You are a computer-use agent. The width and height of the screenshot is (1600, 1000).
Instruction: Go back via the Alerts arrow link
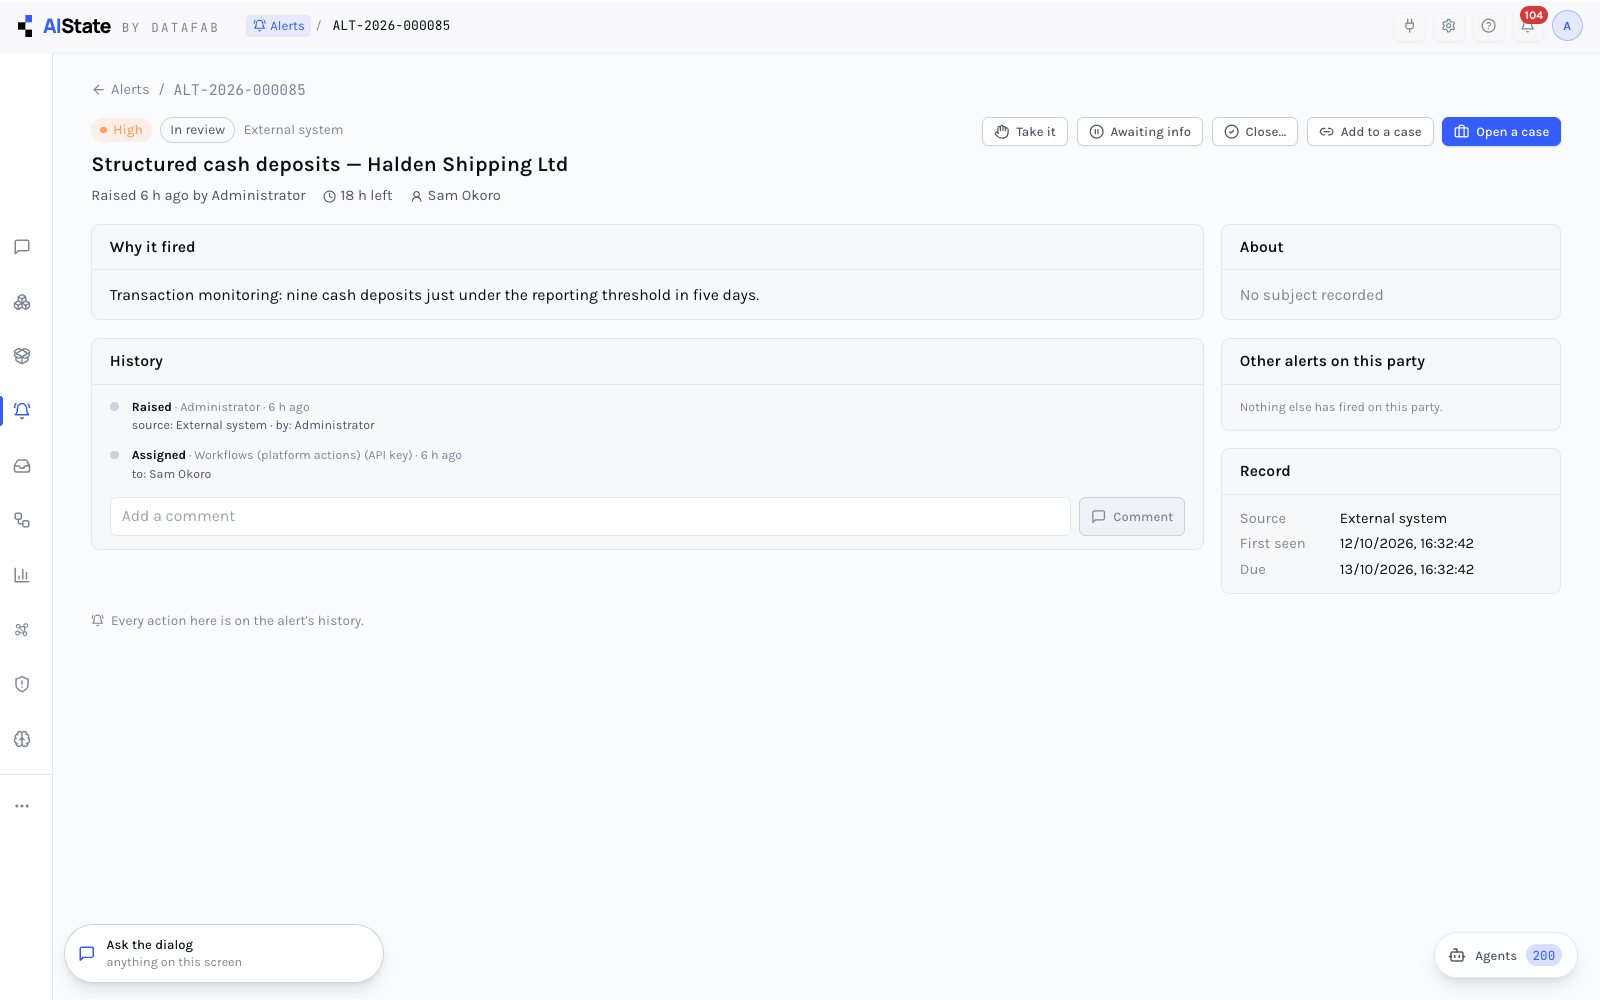(x=121, y=90)
